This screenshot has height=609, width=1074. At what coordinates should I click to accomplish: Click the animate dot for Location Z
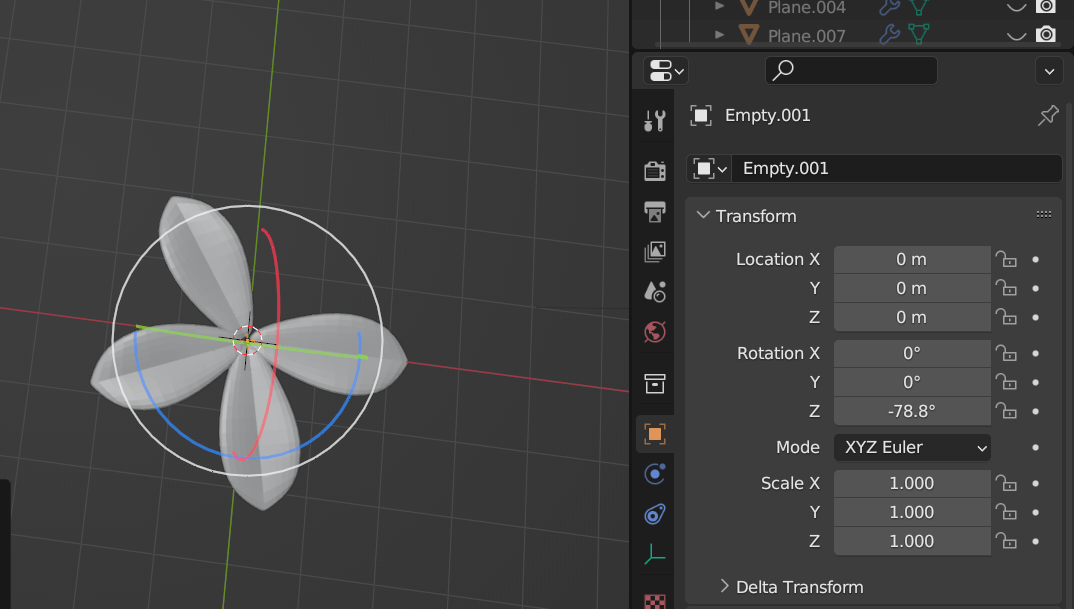(1036, 317)
